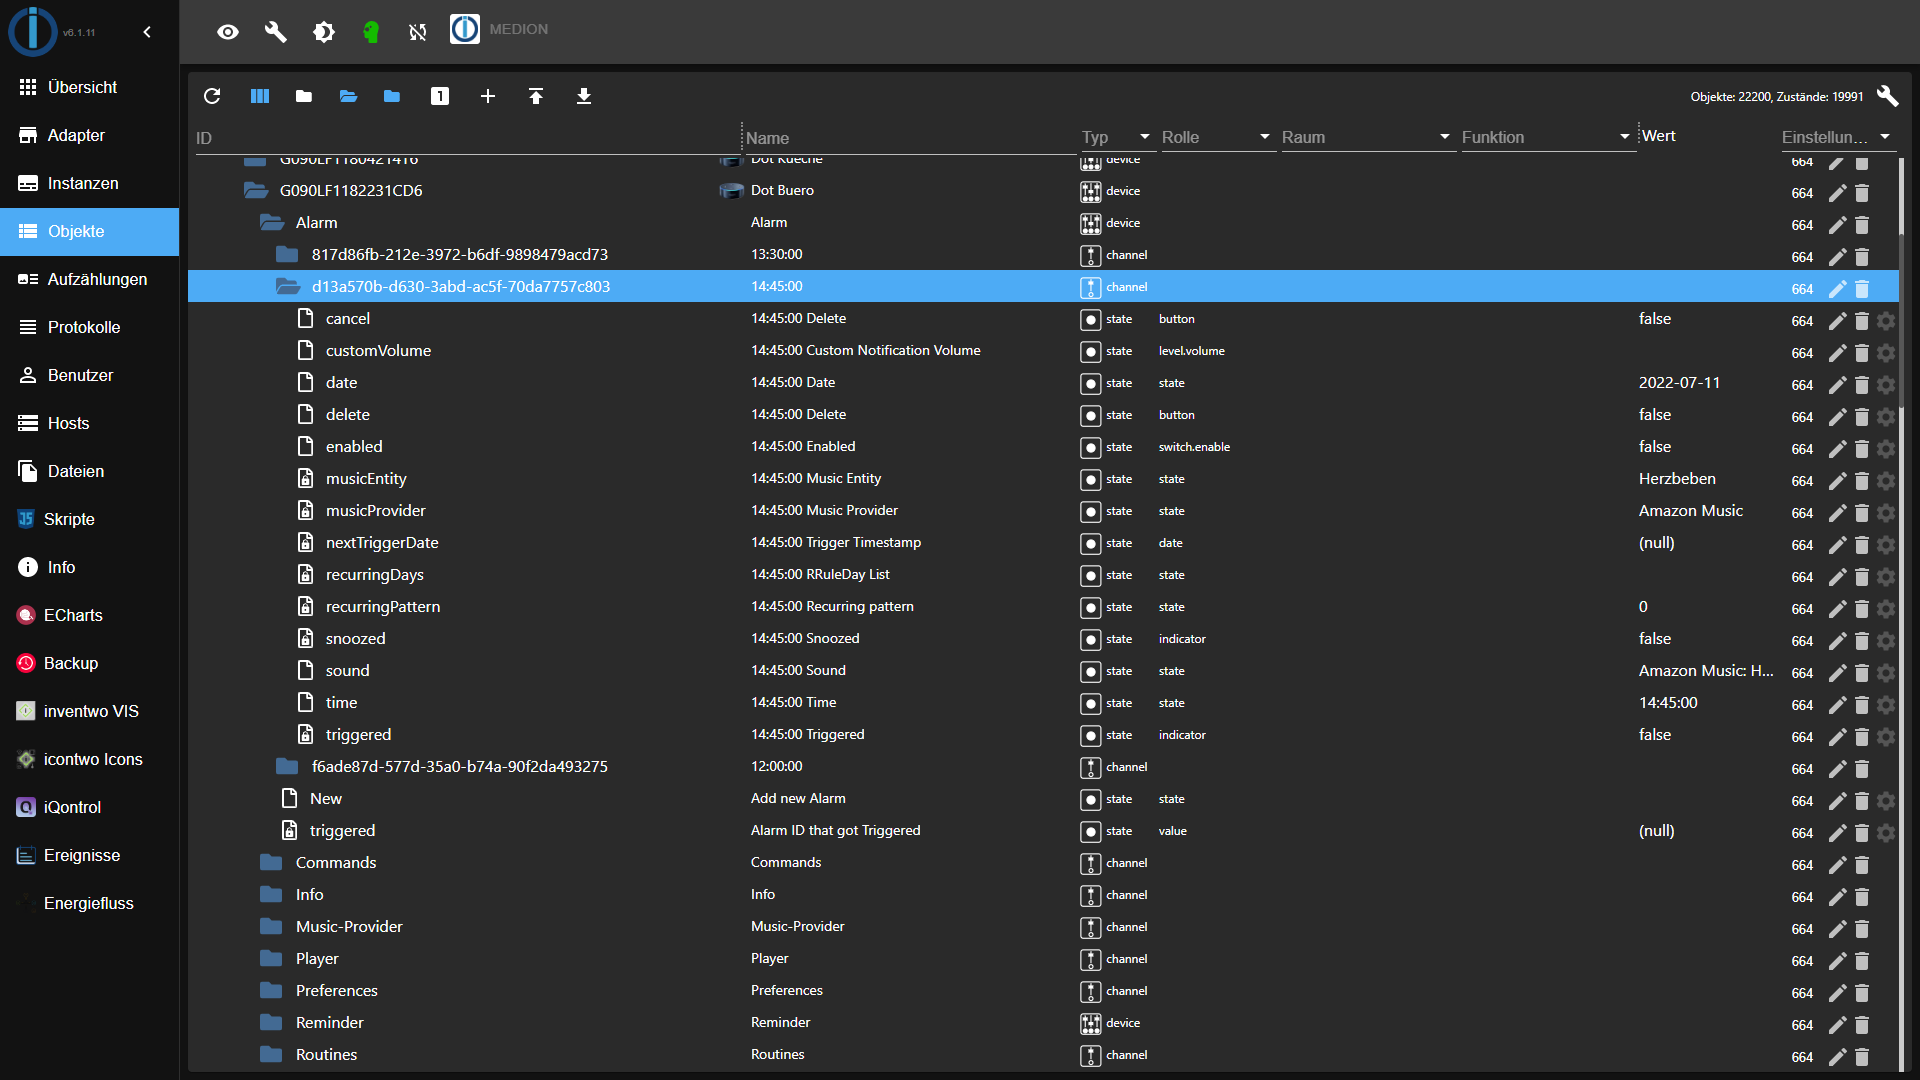Open Protokolle in sidebar
Screen dimensions: 1920x1080
click(90, 327)
